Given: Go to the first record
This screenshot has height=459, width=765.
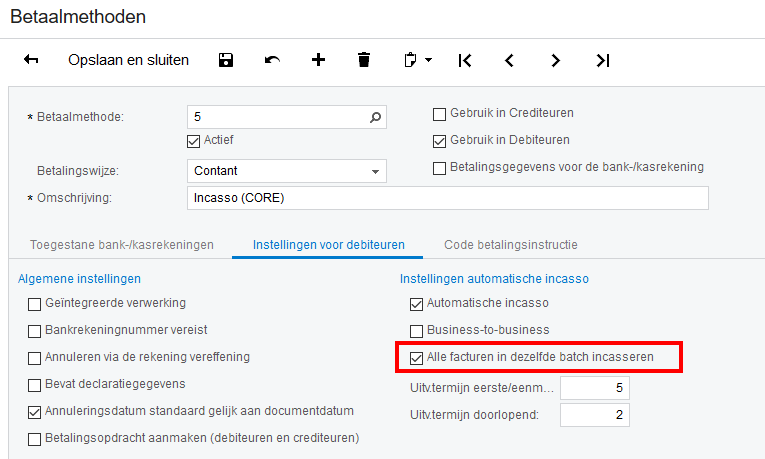Looking at the screenshot, I should (465, 60).
